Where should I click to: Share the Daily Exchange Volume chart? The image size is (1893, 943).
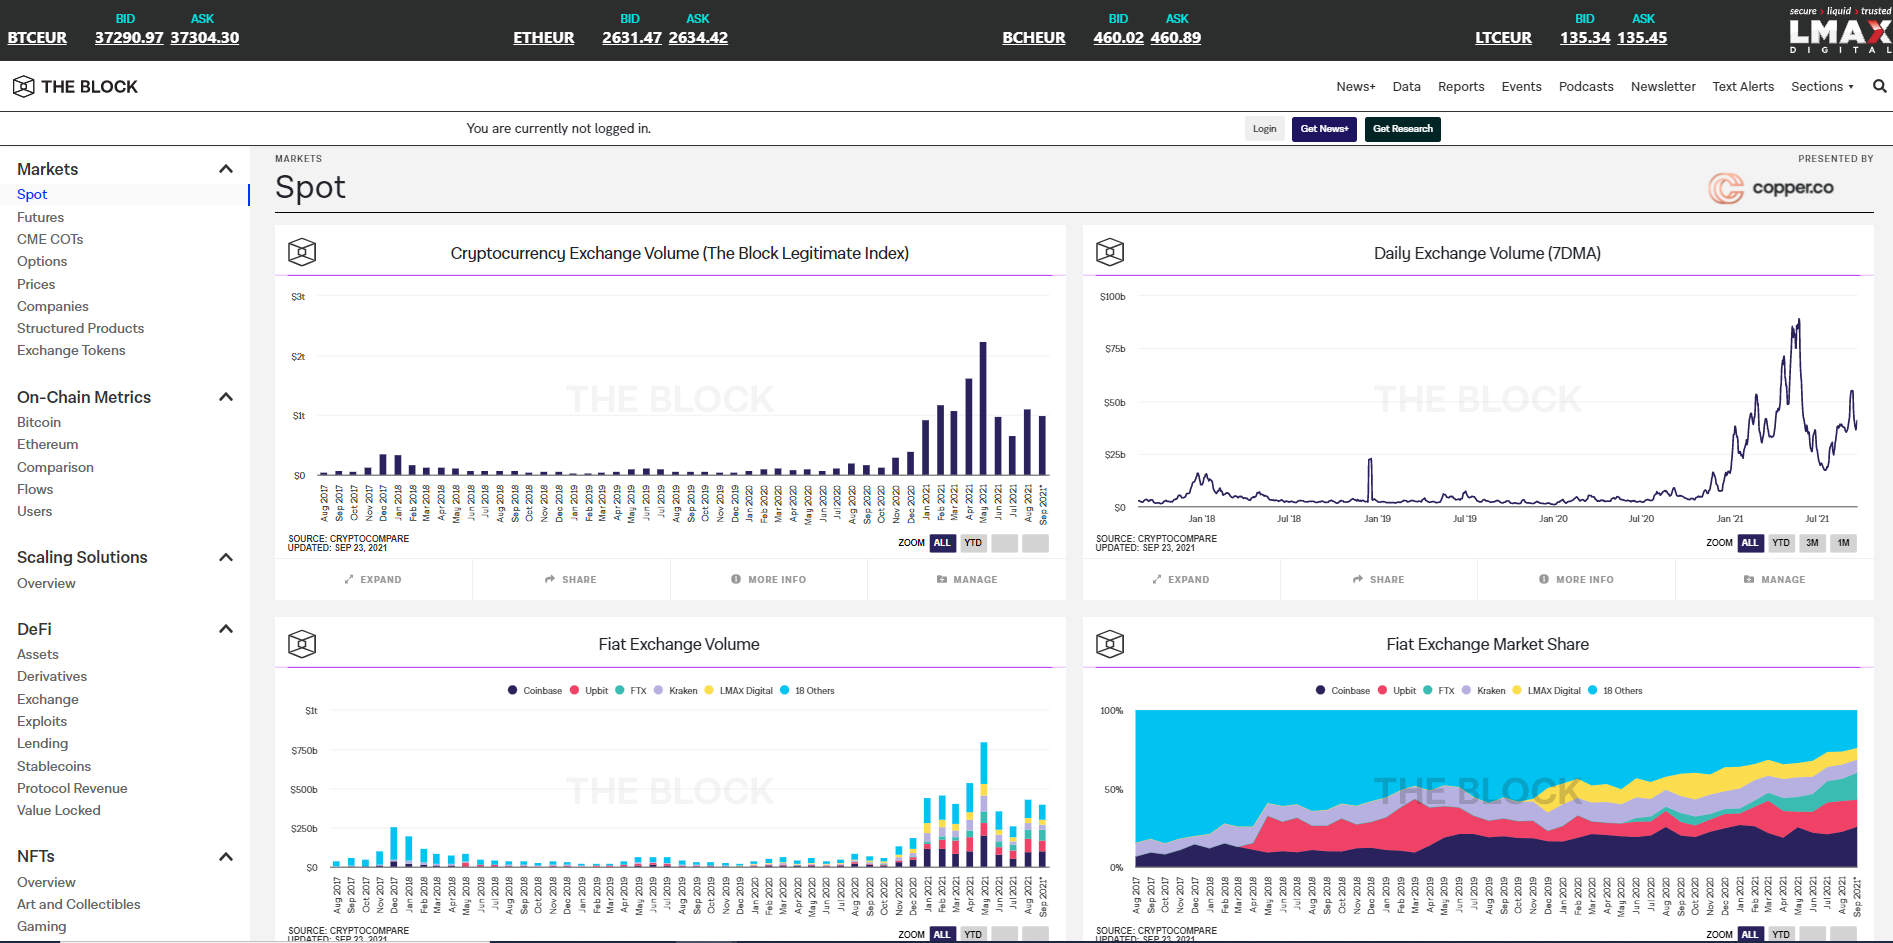pyautogui.click(x=1379, y=580)
